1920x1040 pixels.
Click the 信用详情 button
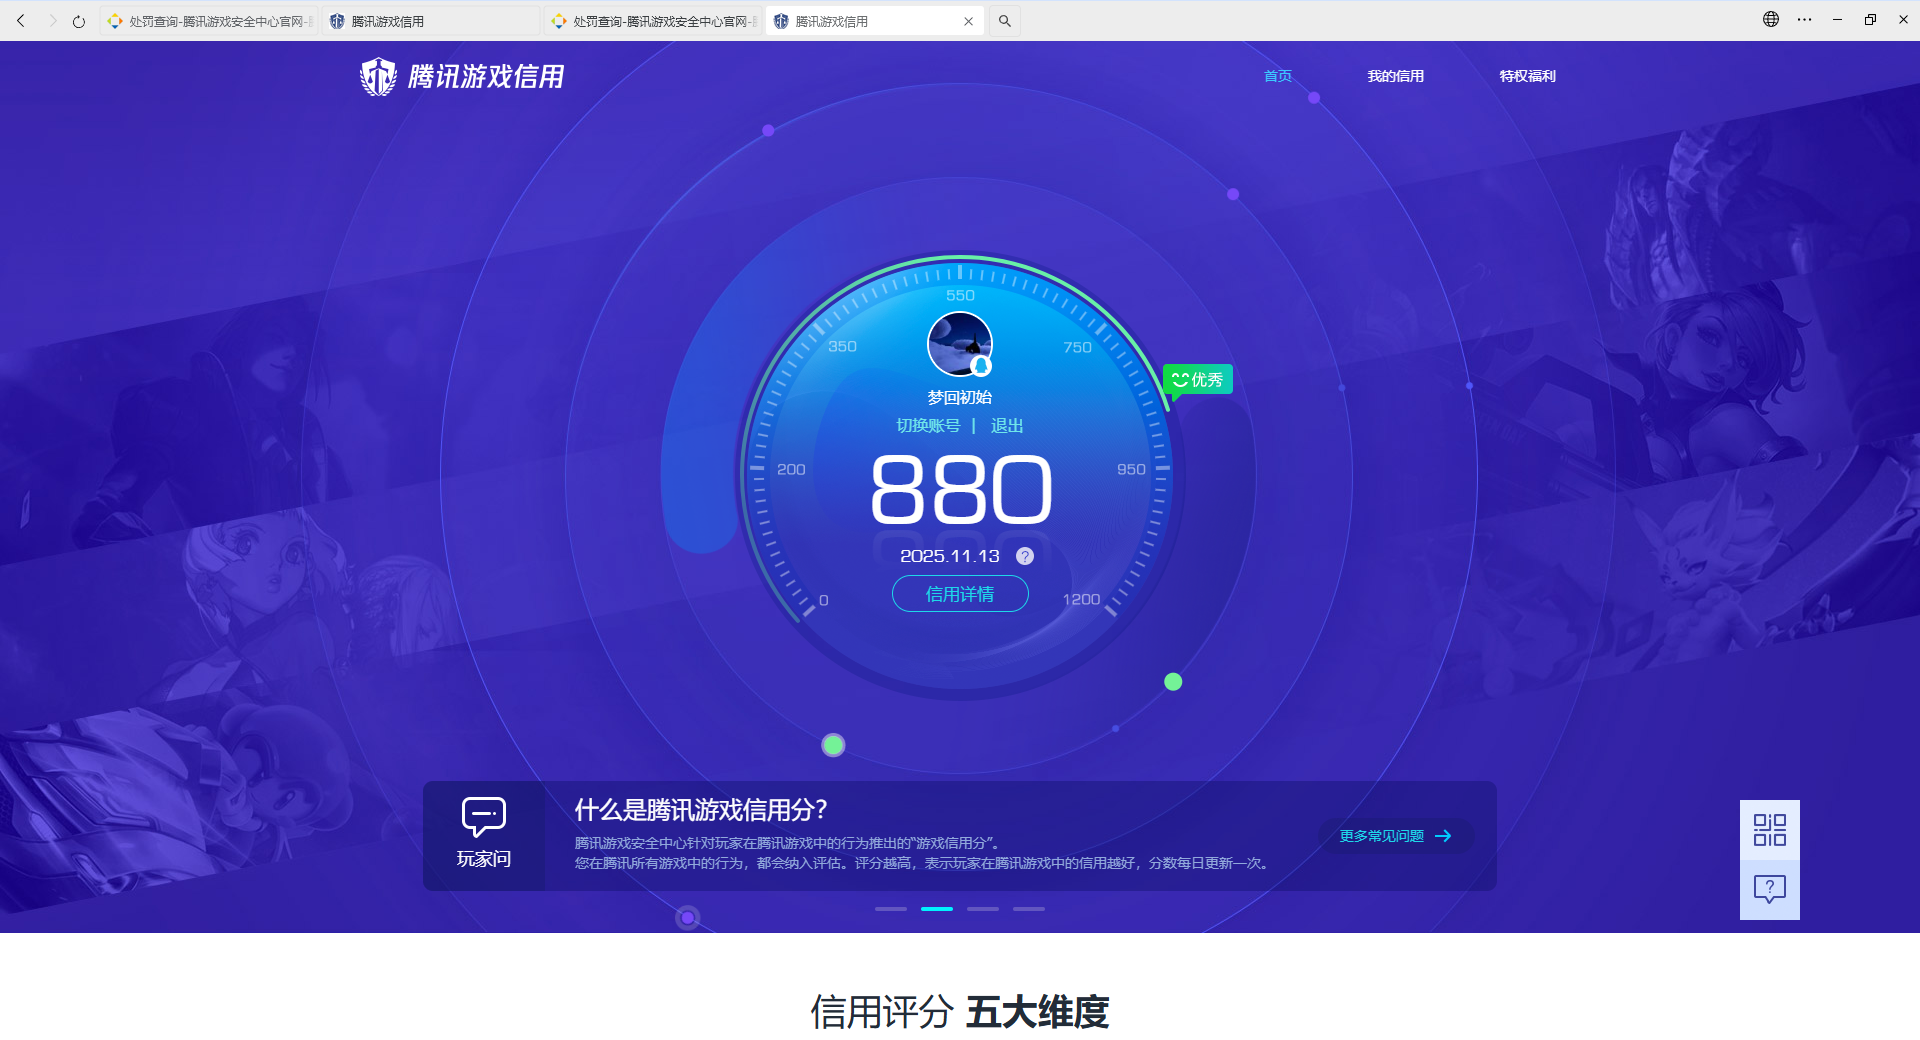[959, 594]
